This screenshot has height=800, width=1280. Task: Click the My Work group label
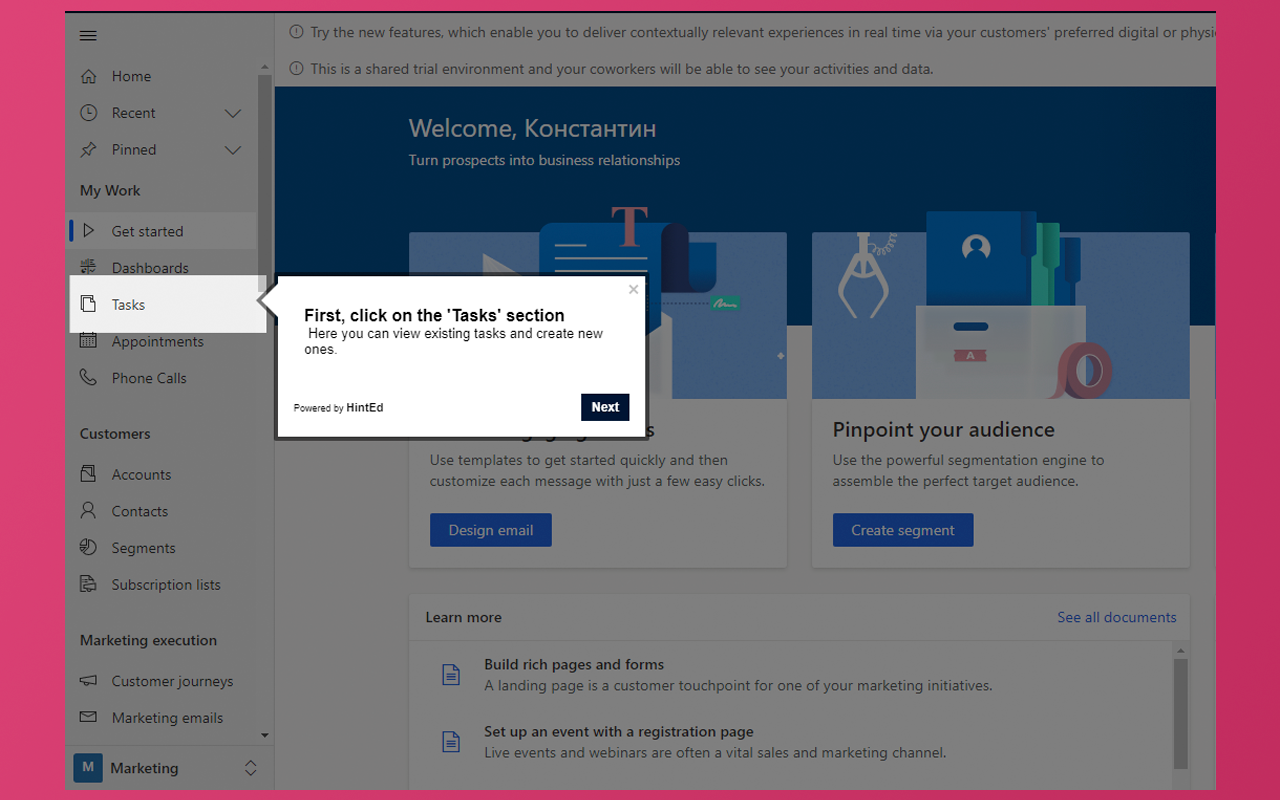[x=110, y=190]
